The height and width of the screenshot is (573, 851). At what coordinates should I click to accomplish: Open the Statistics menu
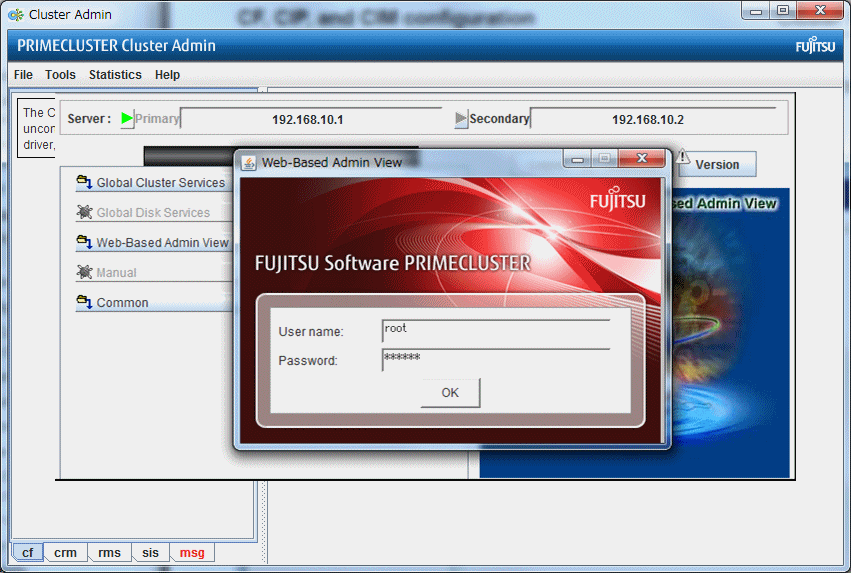[115, 74]
